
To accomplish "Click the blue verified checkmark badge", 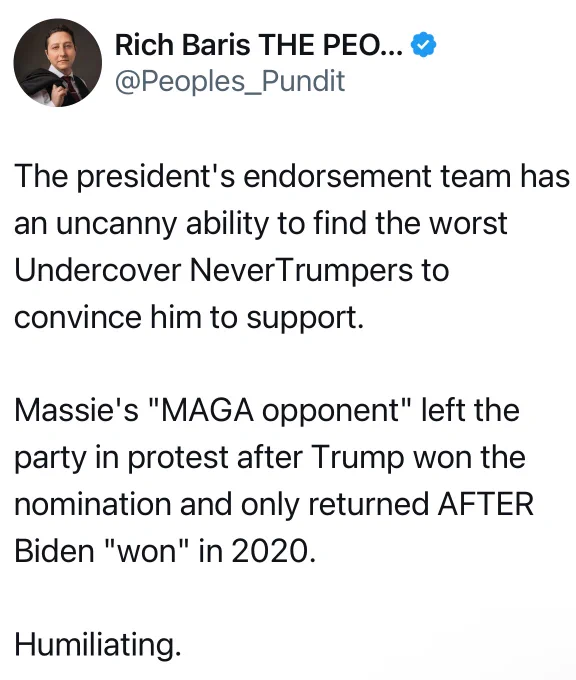I will click(423, 44).
